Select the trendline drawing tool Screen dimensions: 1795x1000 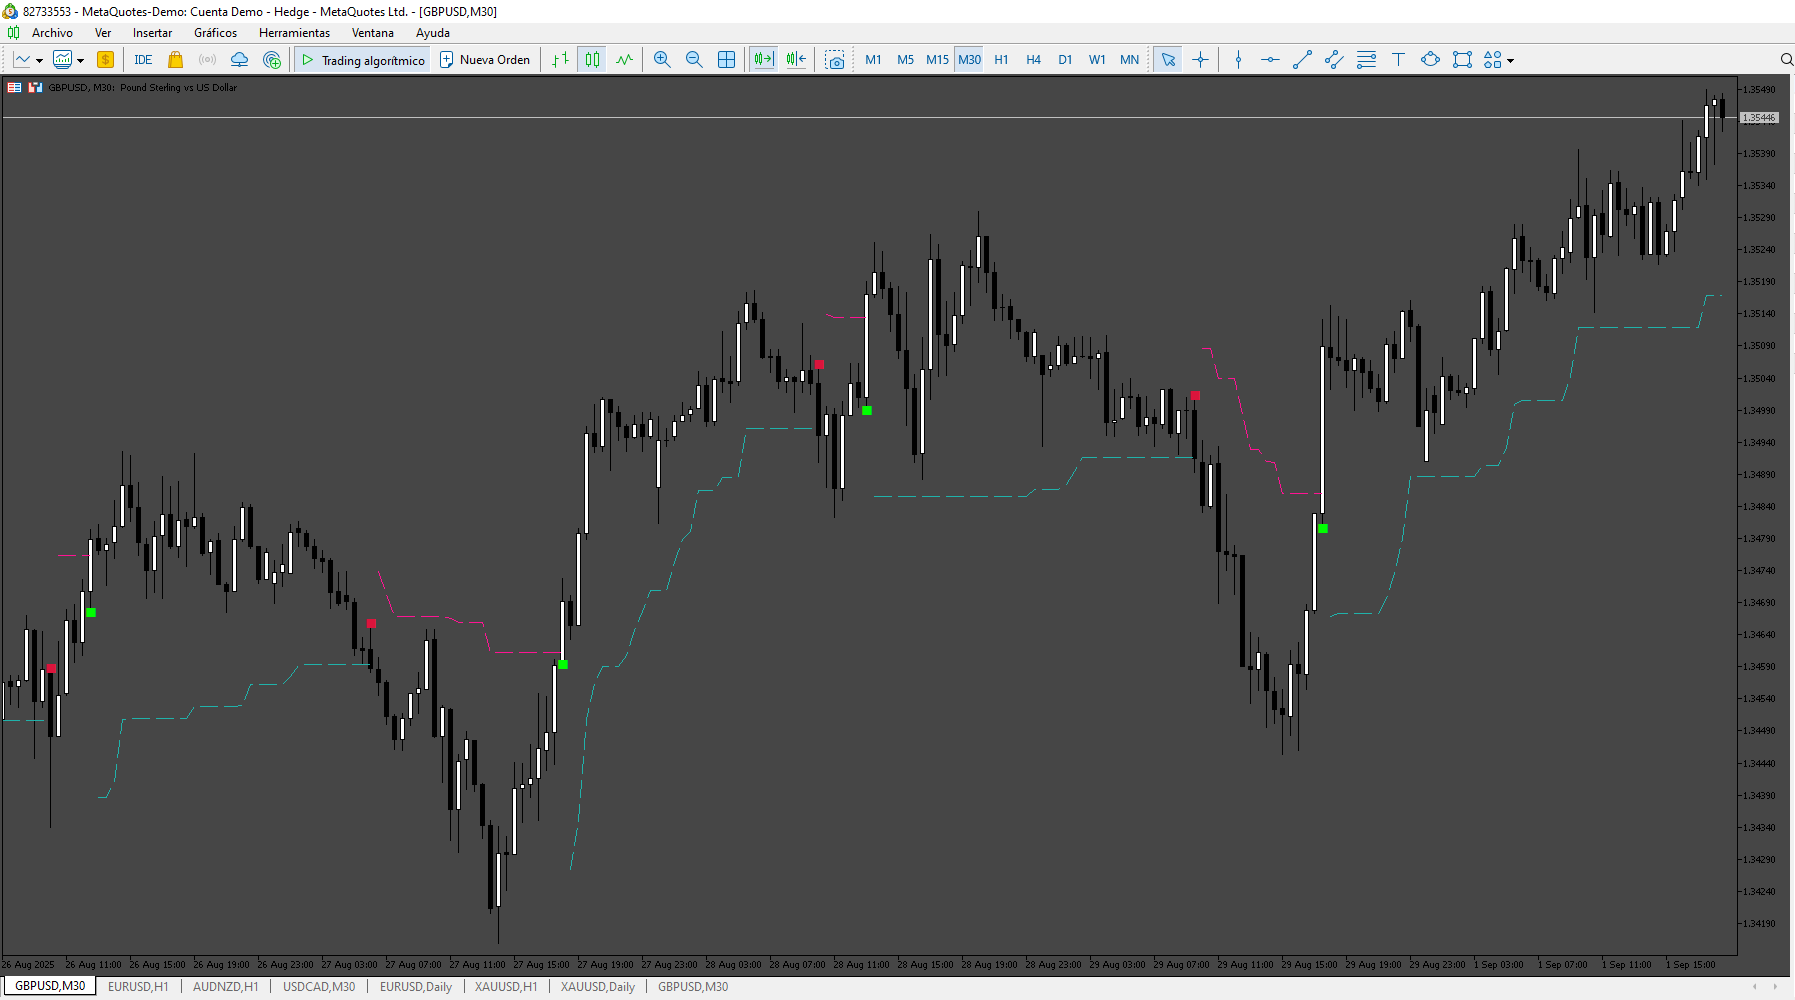pyautogui.click(x=1302, y=60)
